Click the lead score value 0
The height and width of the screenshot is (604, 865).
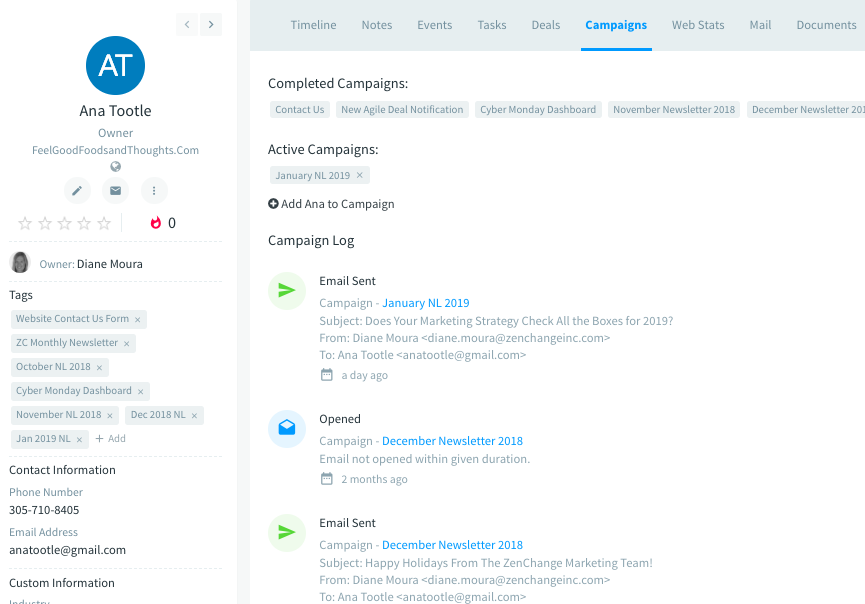point(172,223)
